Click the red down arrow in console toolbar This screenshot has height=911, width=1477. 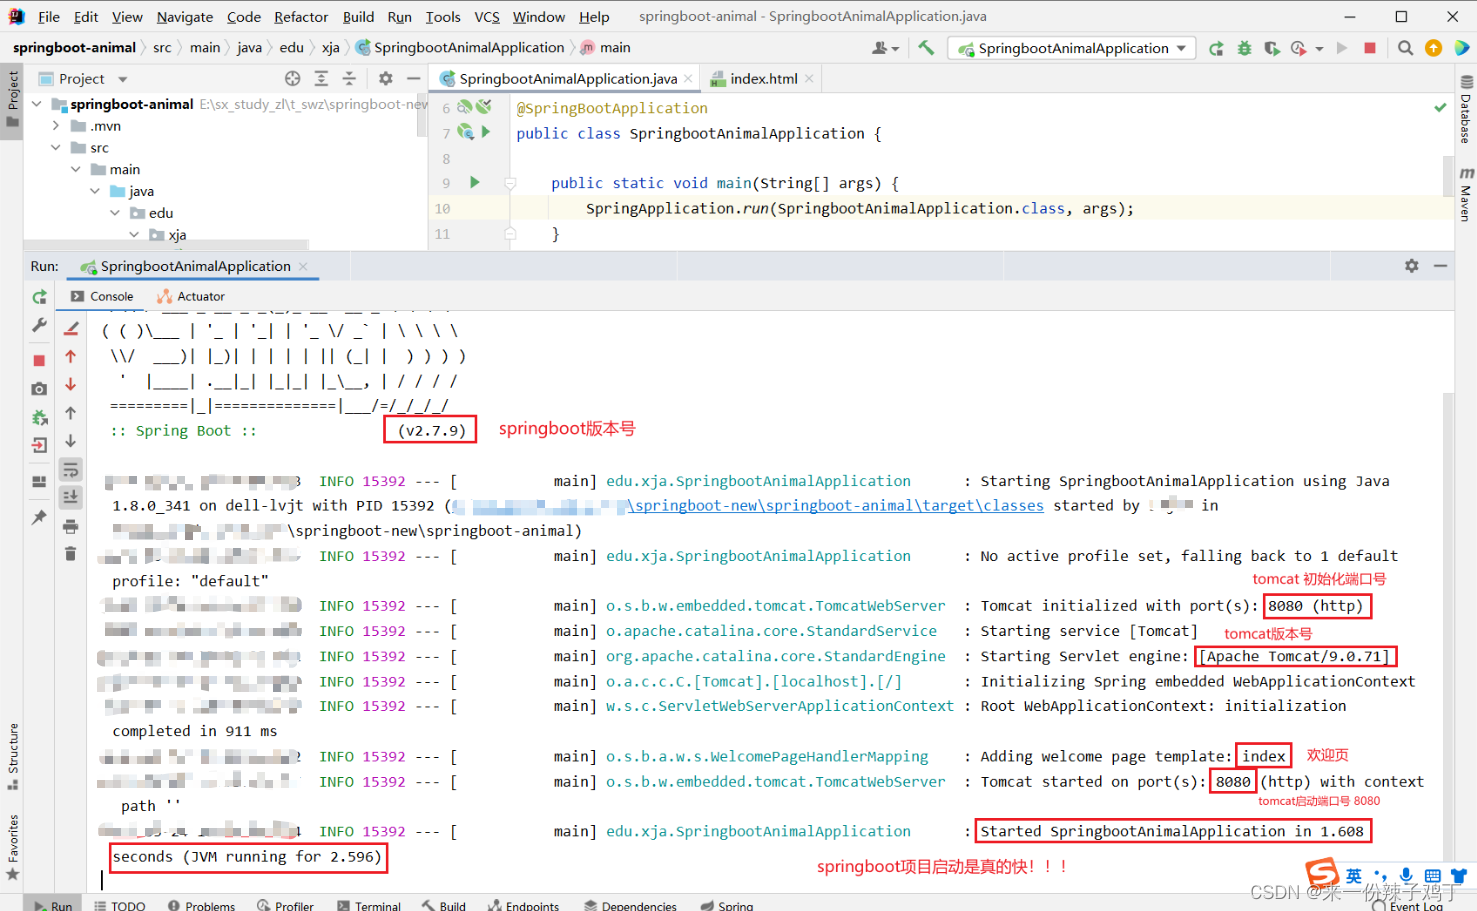[71, 384]
